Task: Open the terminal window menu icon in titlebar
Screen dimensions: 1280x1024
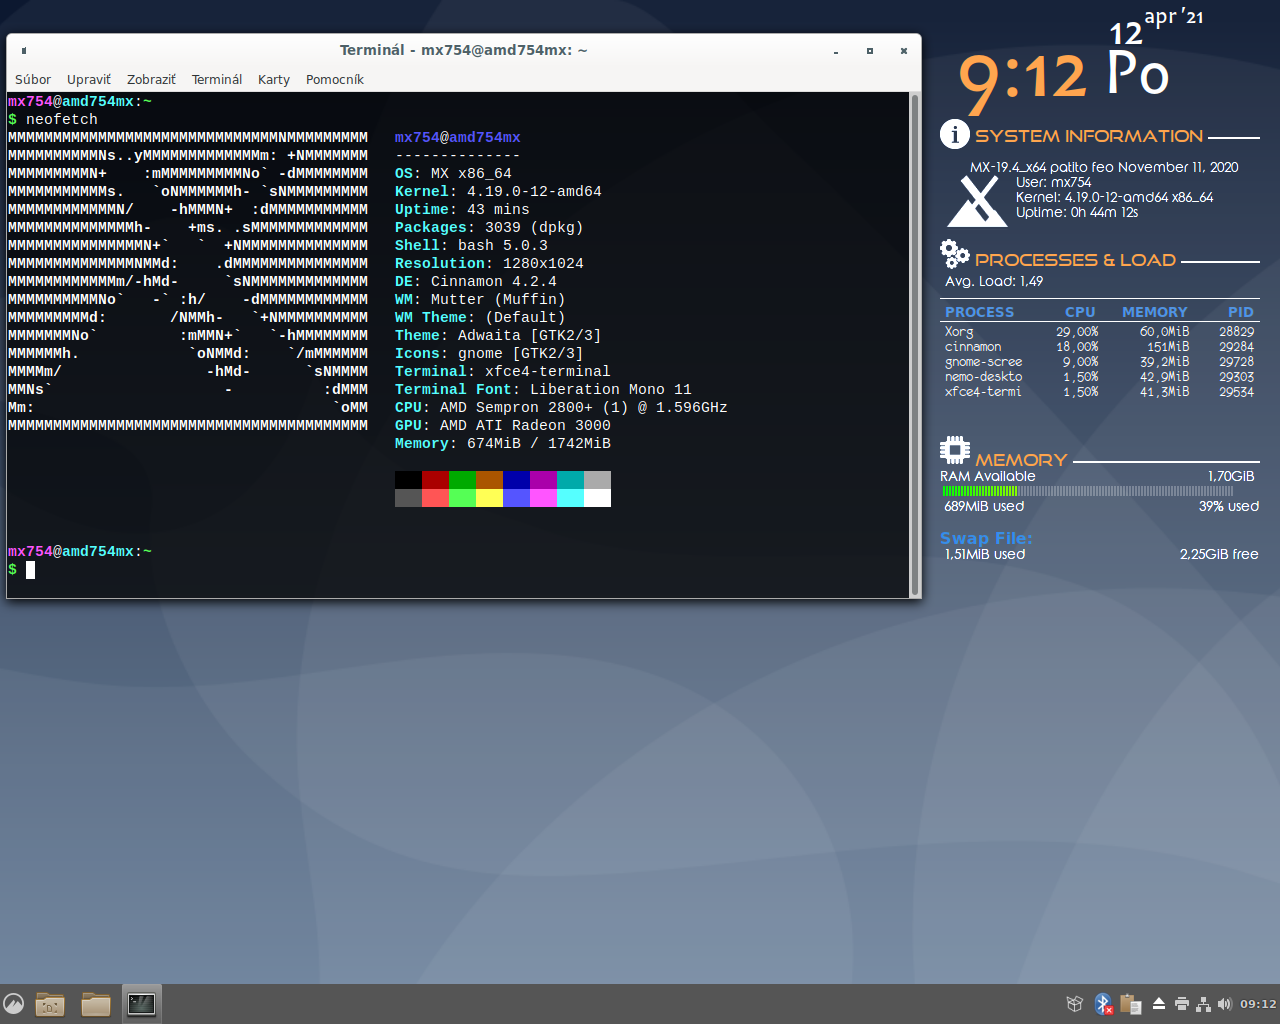Action: pos(24,50)
